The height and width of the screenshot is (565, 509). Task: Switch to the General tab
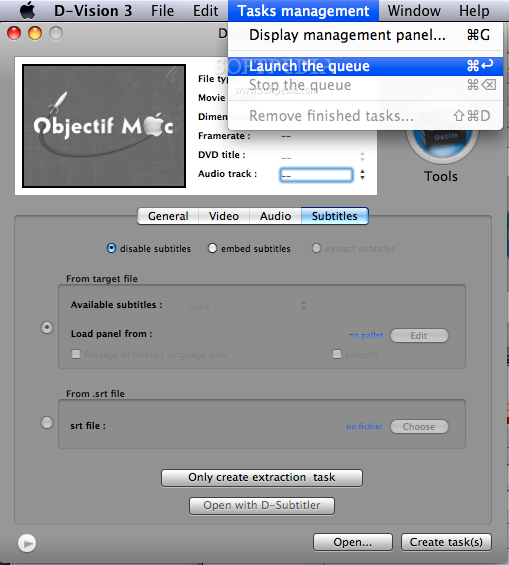pos(168,216)
